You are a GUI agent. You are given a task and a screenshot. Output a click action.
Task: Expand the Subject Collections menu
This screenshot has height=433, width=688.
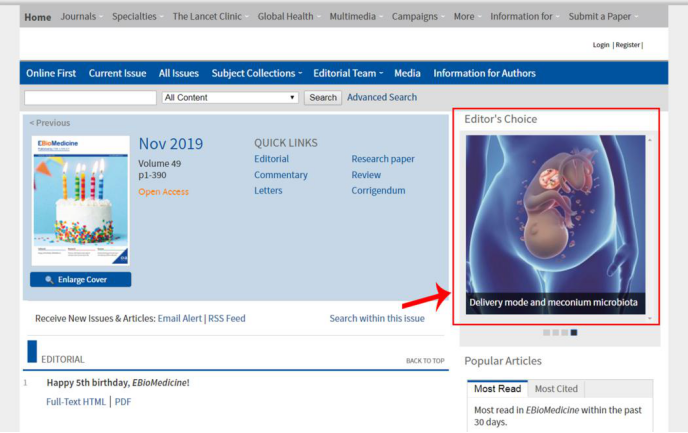pos(257,73)
